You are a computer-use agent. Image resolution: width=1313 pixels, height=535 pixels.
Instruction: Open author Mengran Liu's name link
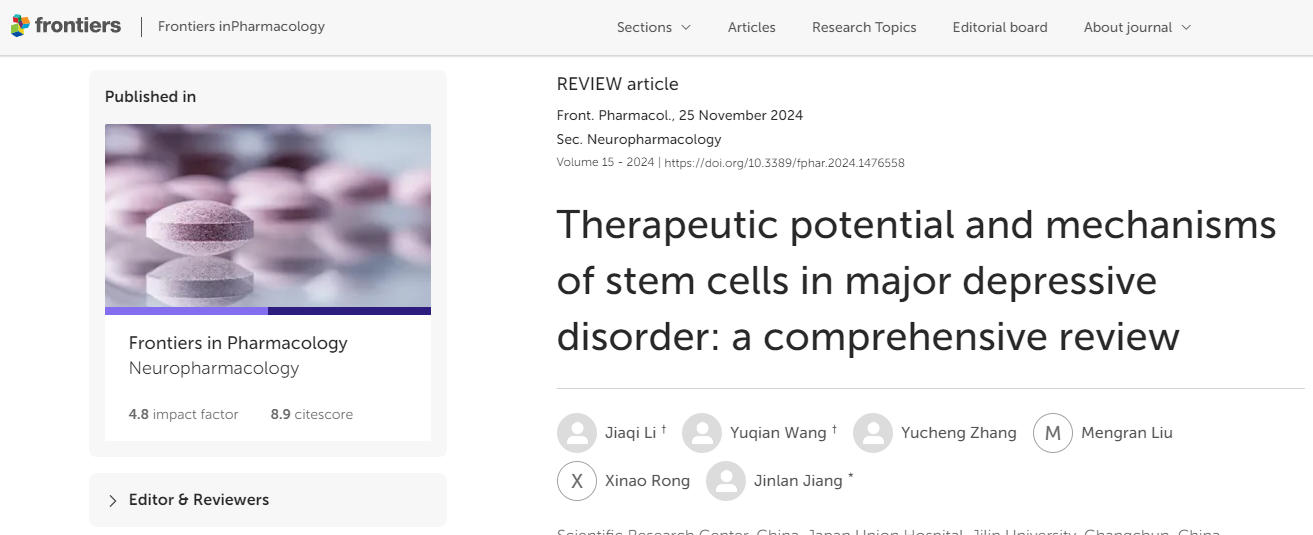pos(1126,433)
